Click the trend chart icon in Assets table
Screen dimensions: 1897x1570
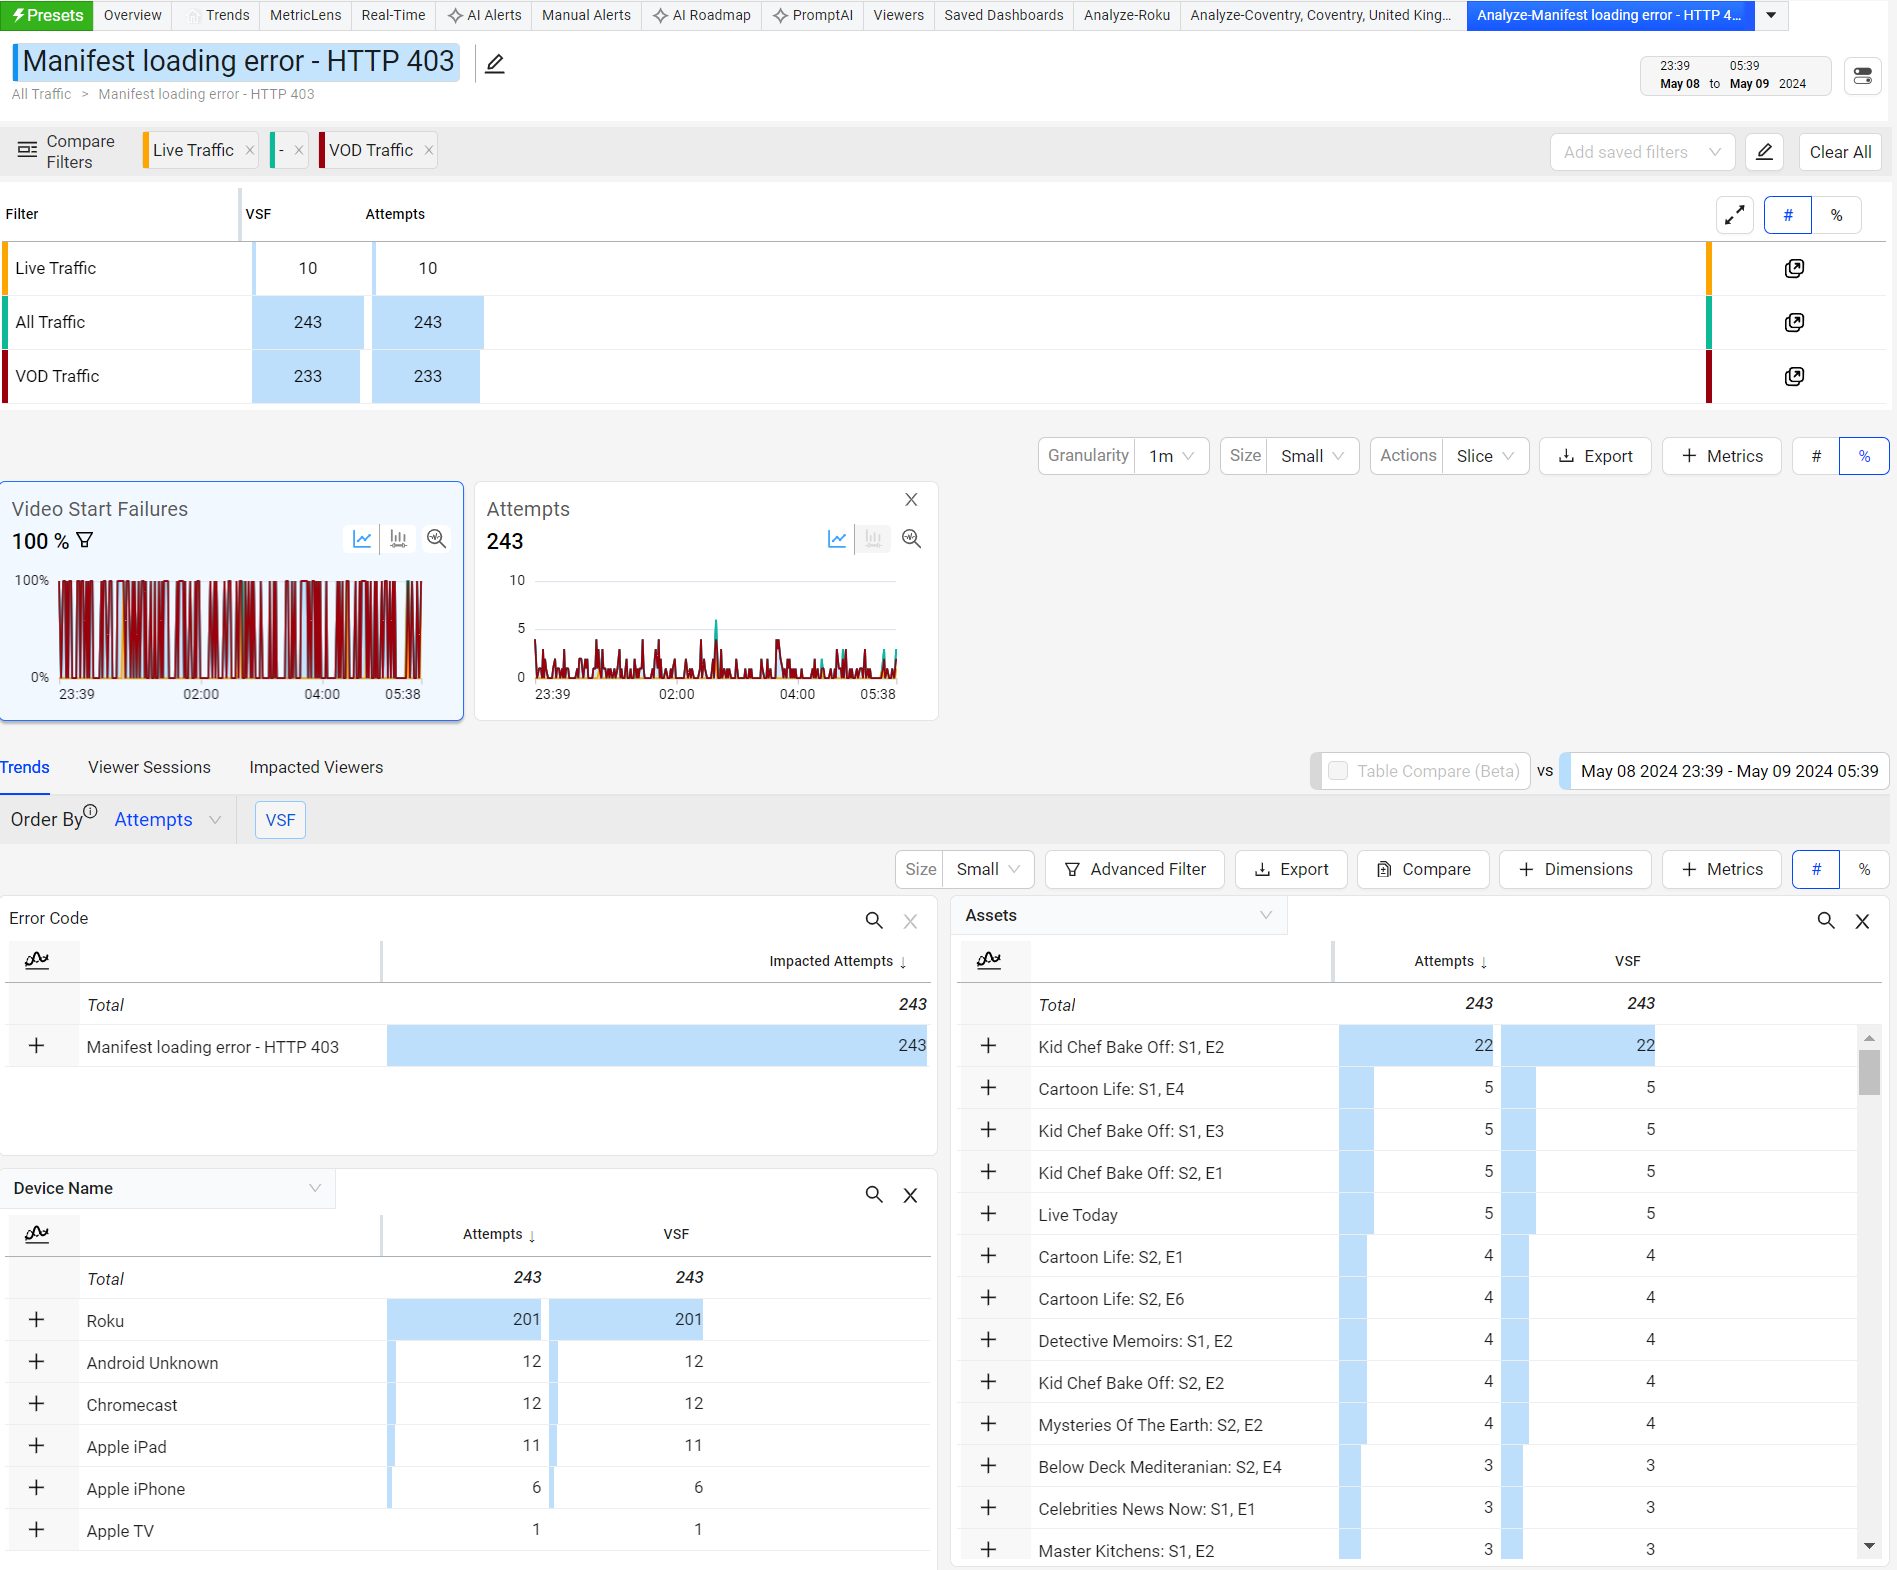click(x=988, y=960)
